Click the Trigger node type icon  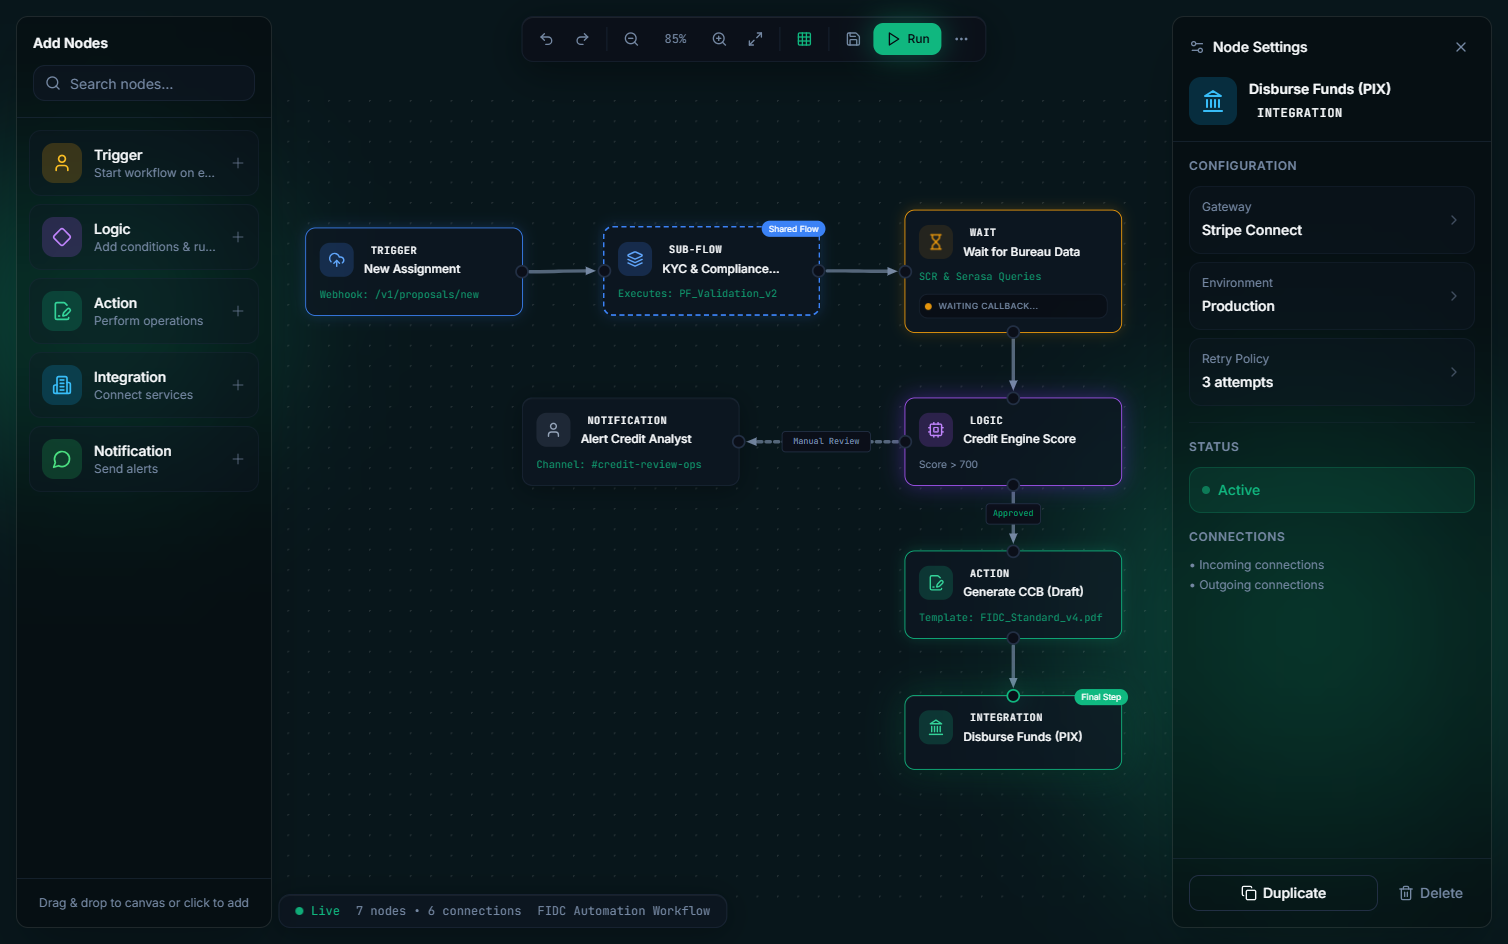tap(62, 163)
